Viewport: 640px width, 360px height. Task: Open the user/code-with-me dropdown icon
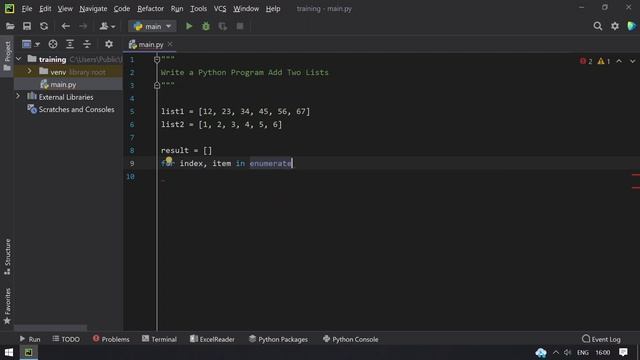[x=107, y=26]
